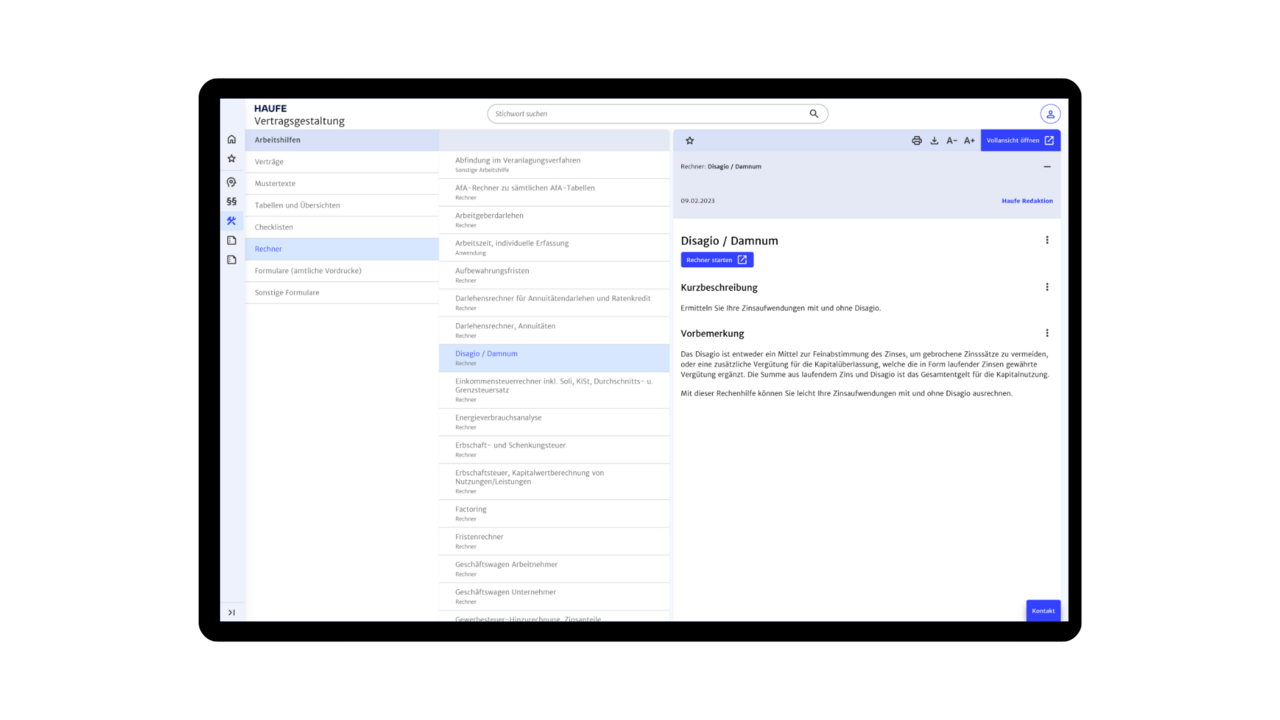
Task: Click Vollansicht öffnen button
Action: (1020, 141)
